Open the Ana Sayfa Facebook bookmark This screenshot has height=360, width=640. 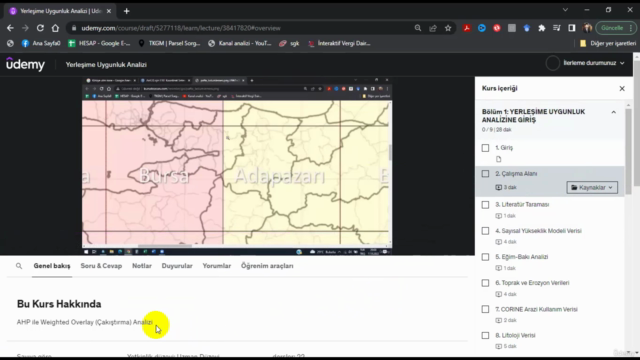pyautogui.click(x=41, y=43)
